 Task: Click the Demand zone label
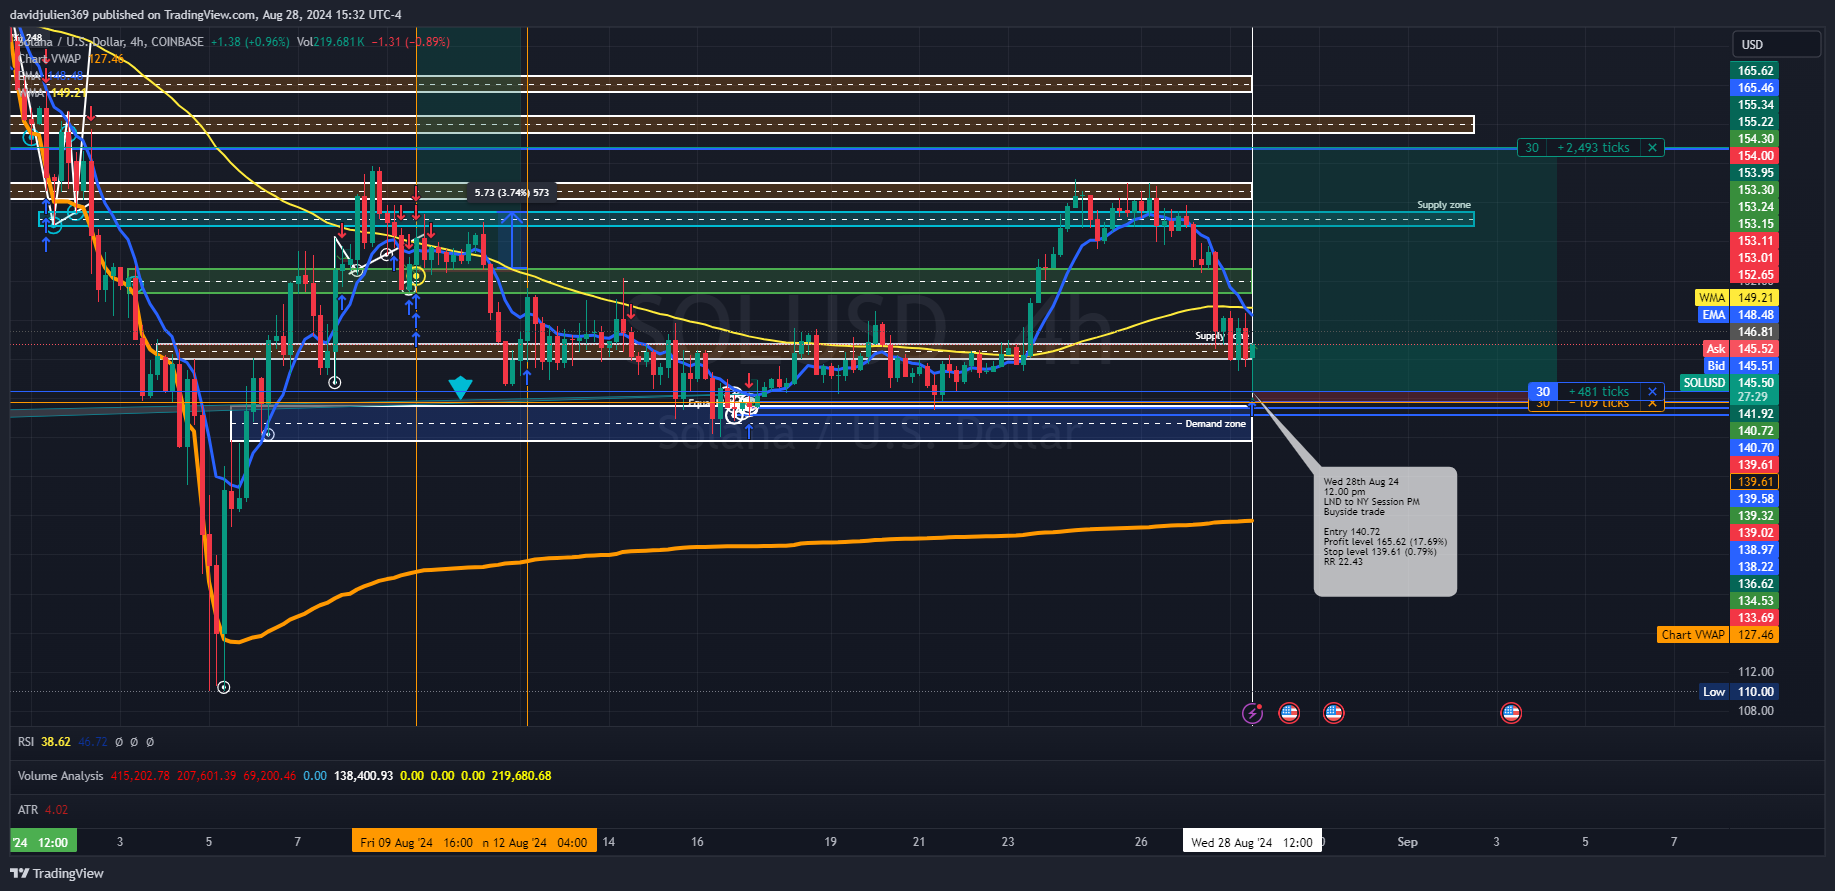(1216, 424)
